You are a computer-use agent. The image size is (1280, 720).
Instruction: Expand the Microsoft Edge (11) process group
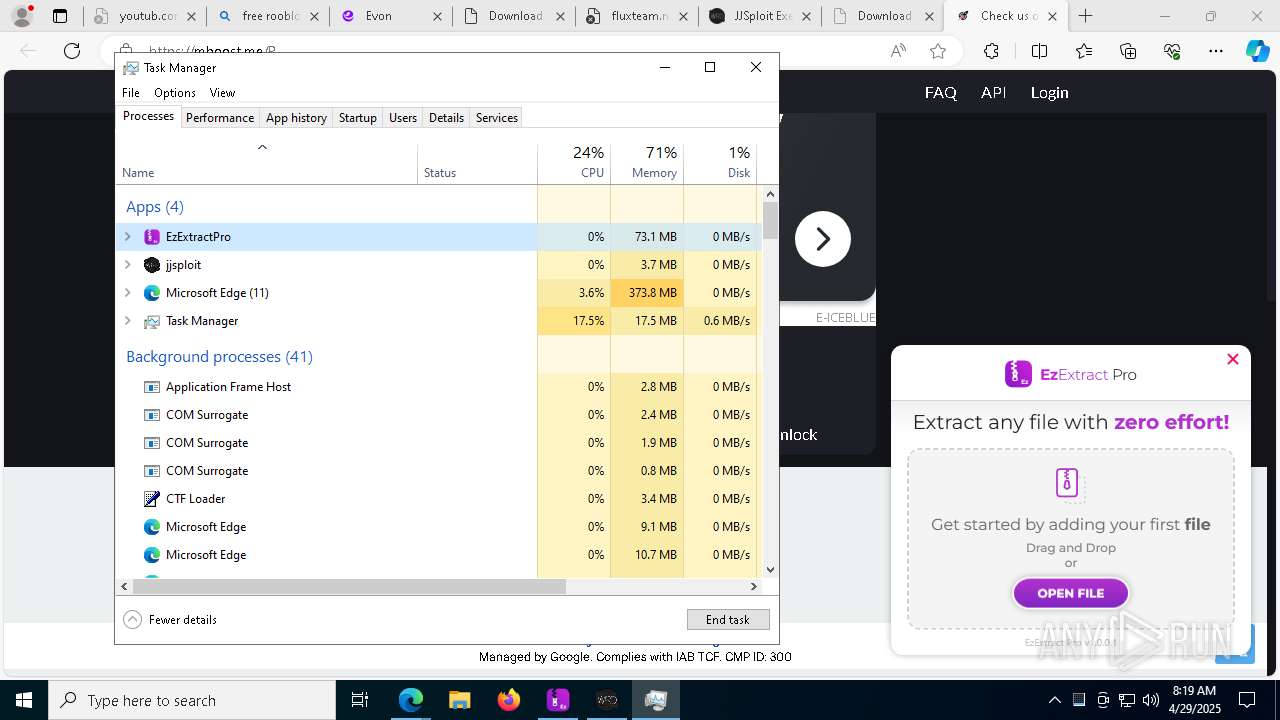[x=127, y=293]
